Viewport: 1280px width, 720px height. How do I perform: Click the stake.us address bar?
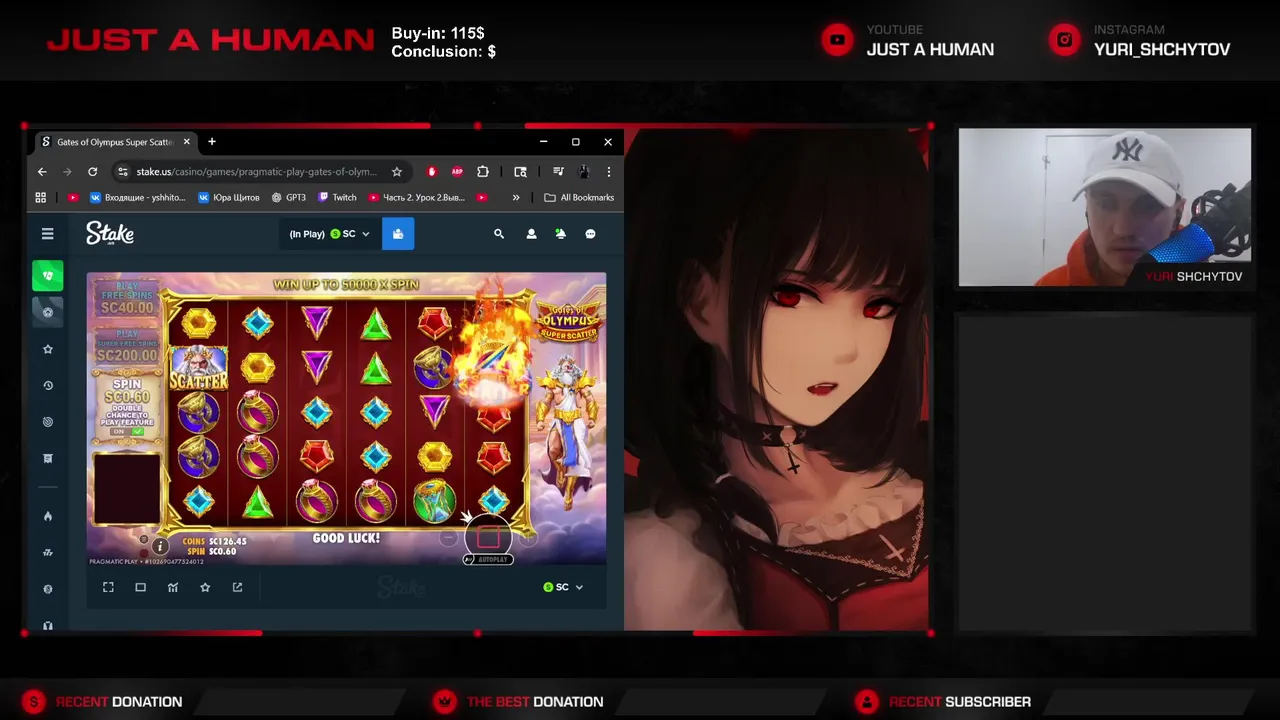pyautogui.click(x=256, y=172)
